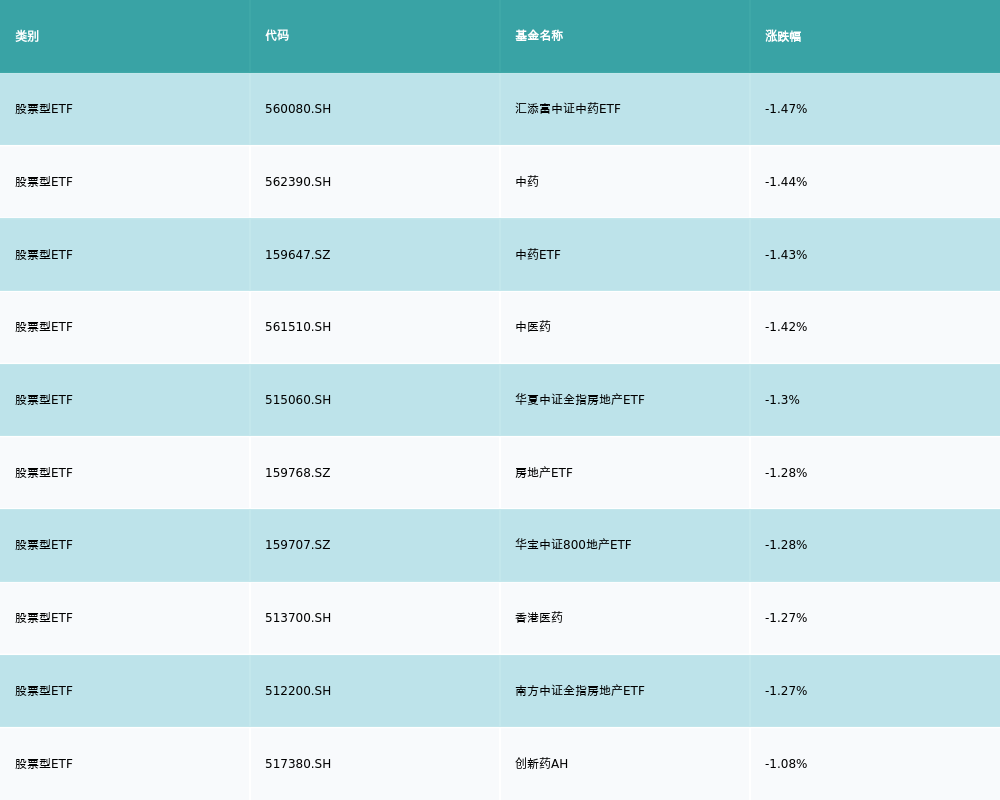Click the -1.3% change value
Image resolution: width=1000 pixels, height=800 pixels.
(x=782, y=400)
